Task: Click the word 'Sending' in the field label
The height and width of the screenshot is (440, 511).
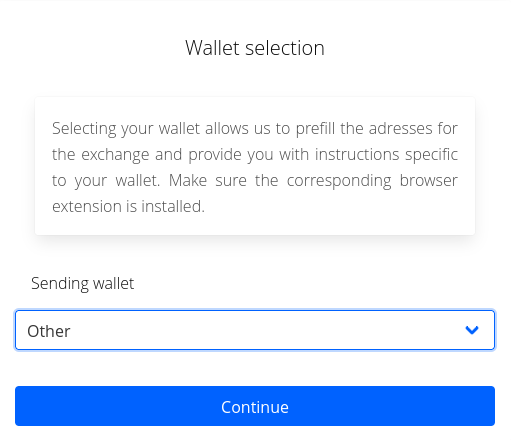Action: [x=60, y=284]
